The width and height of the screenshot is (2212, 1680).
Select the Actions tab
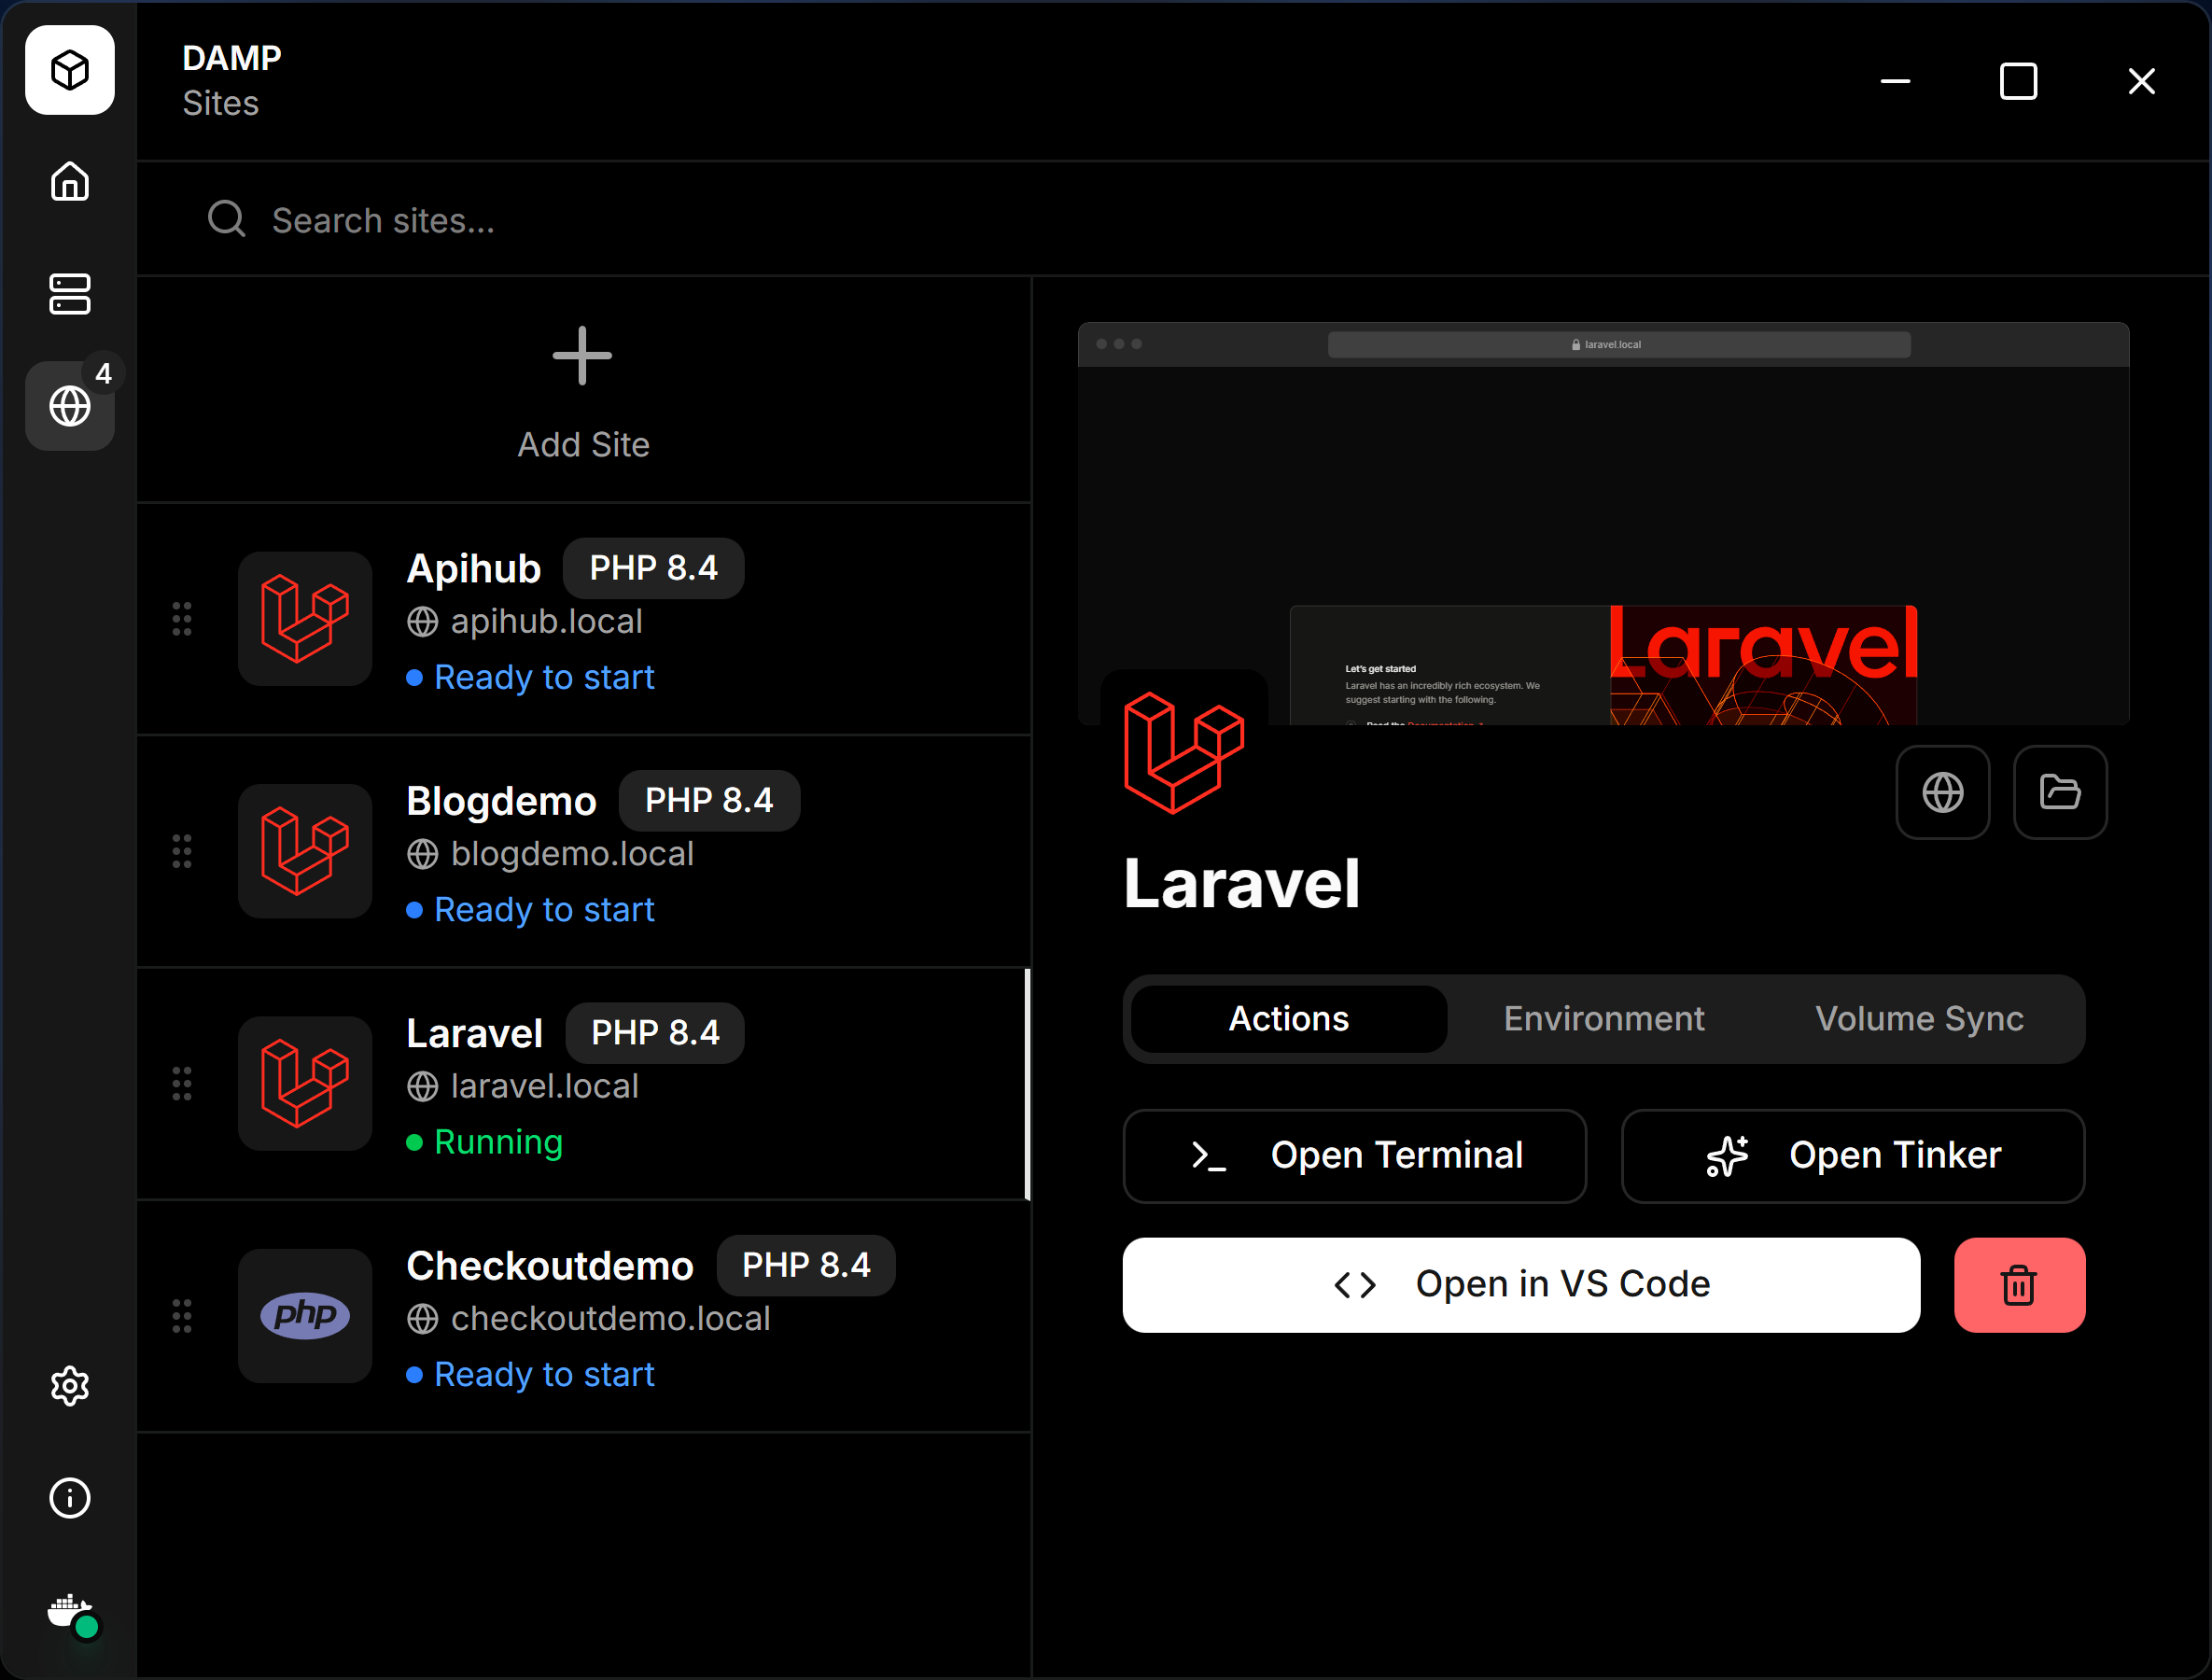coord(1287,1018)
